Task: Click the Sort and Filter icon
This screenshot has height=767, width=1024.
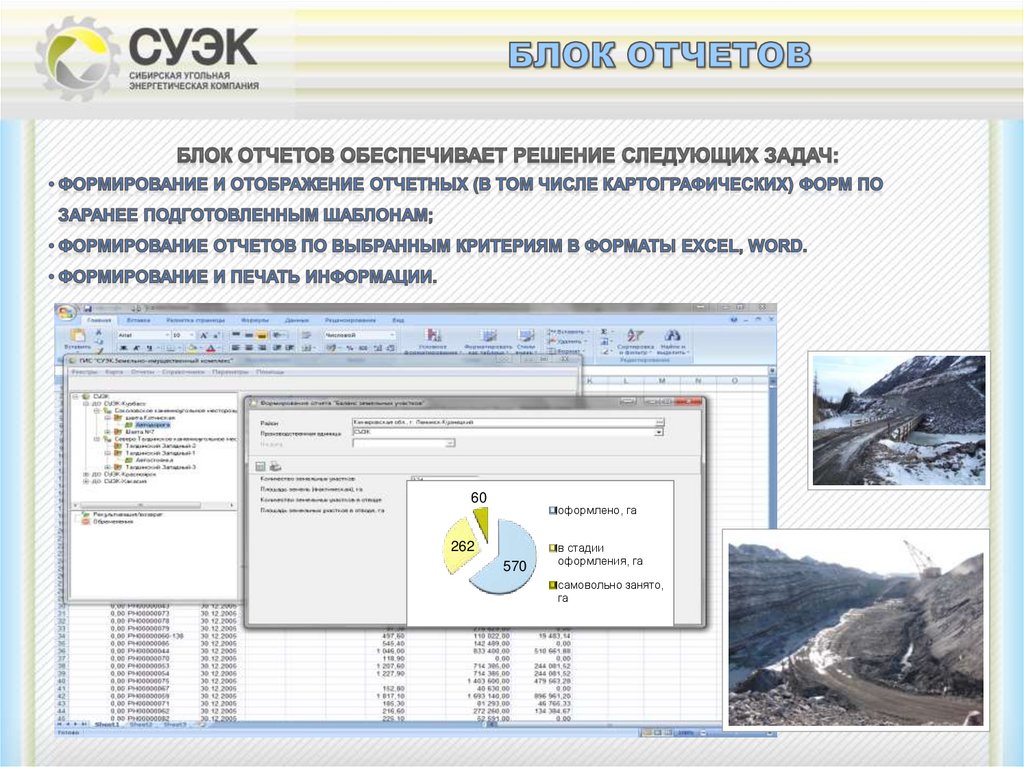Action: click(x=635, y=336)
